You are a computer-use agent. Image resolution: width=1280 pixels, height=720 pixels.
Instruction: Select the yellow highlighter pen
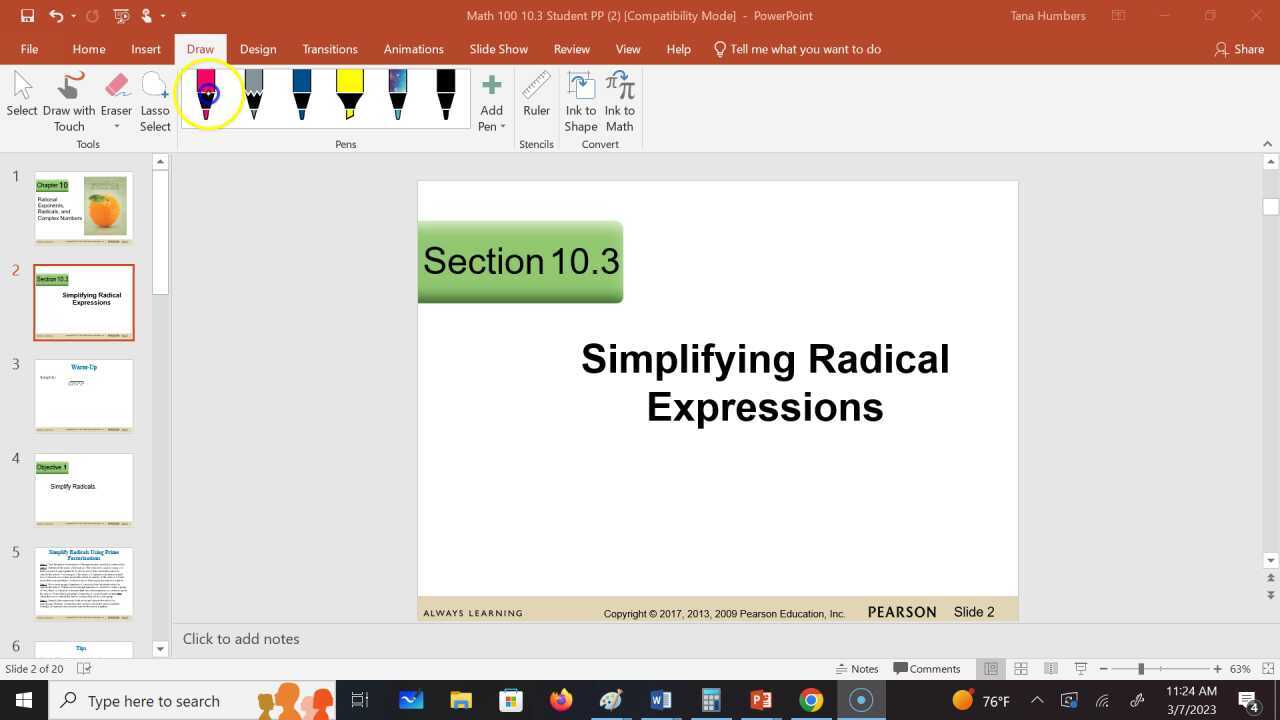pyautogui.click(x=349, y=95)
